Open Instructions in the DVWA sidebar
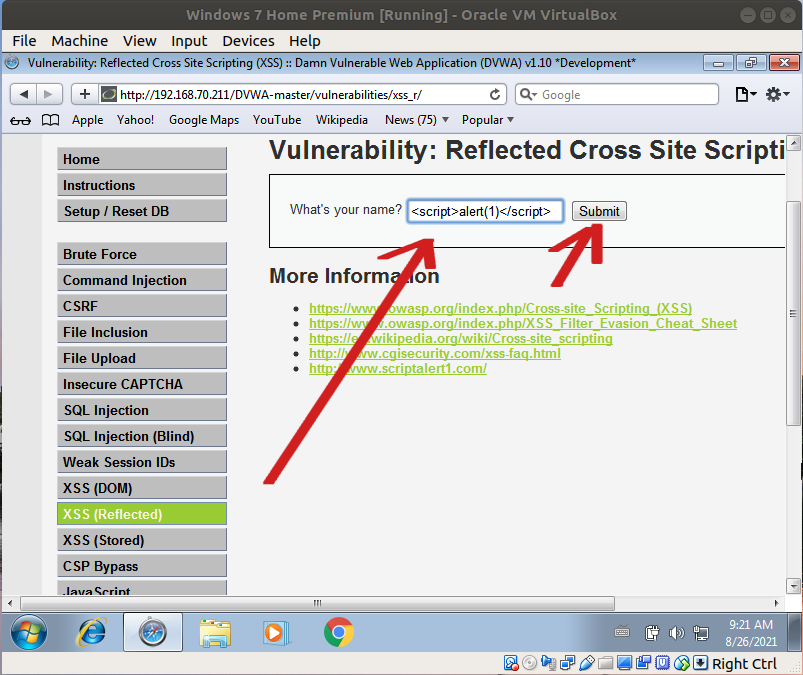The image size is (803, 675). [142, 185]
